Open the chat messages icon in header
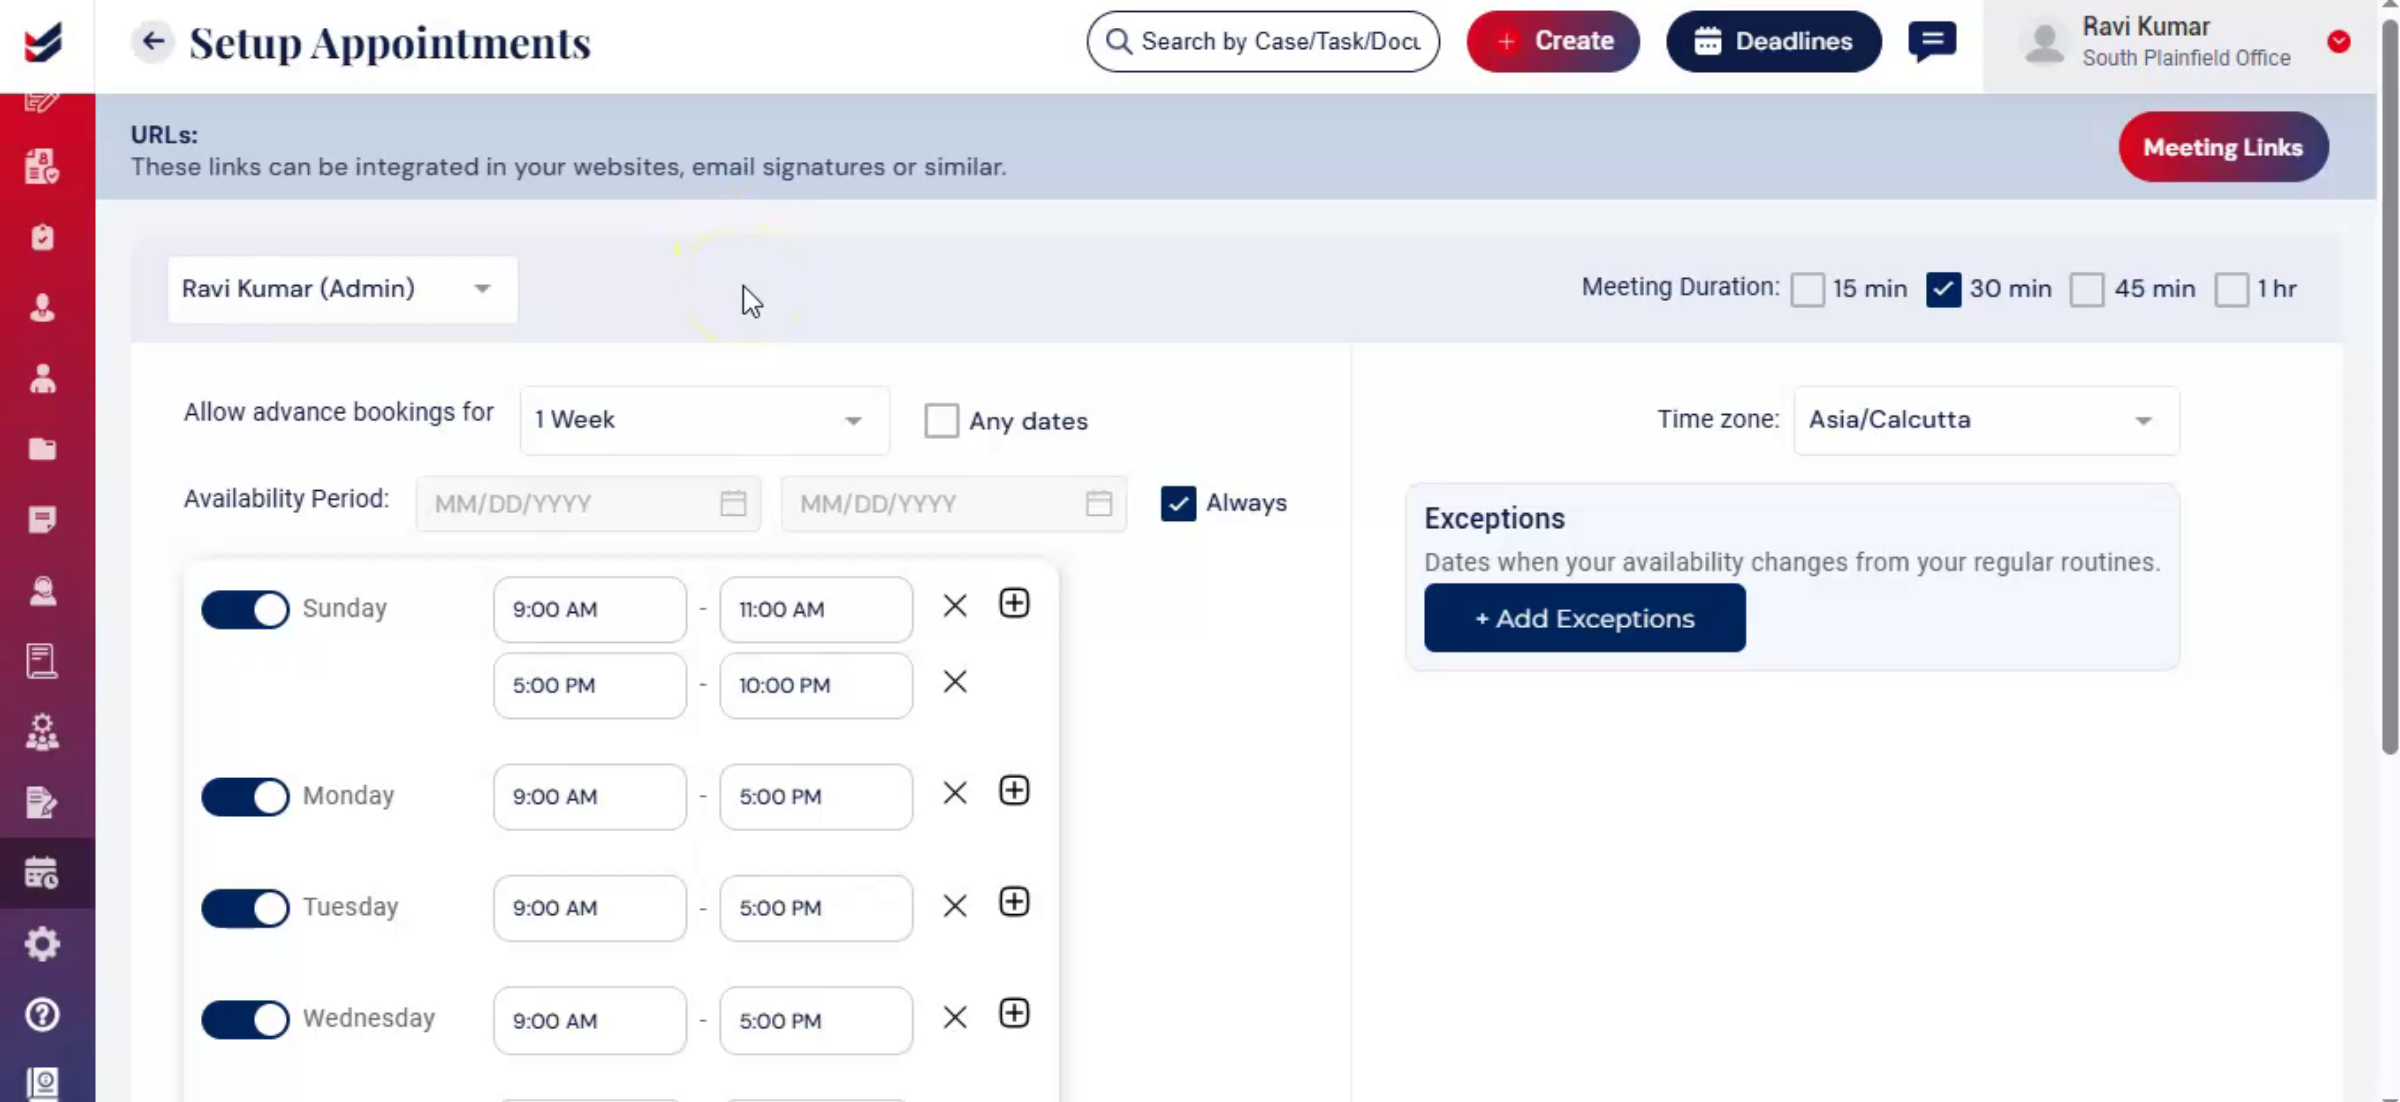 click(x=1931, y=42)
